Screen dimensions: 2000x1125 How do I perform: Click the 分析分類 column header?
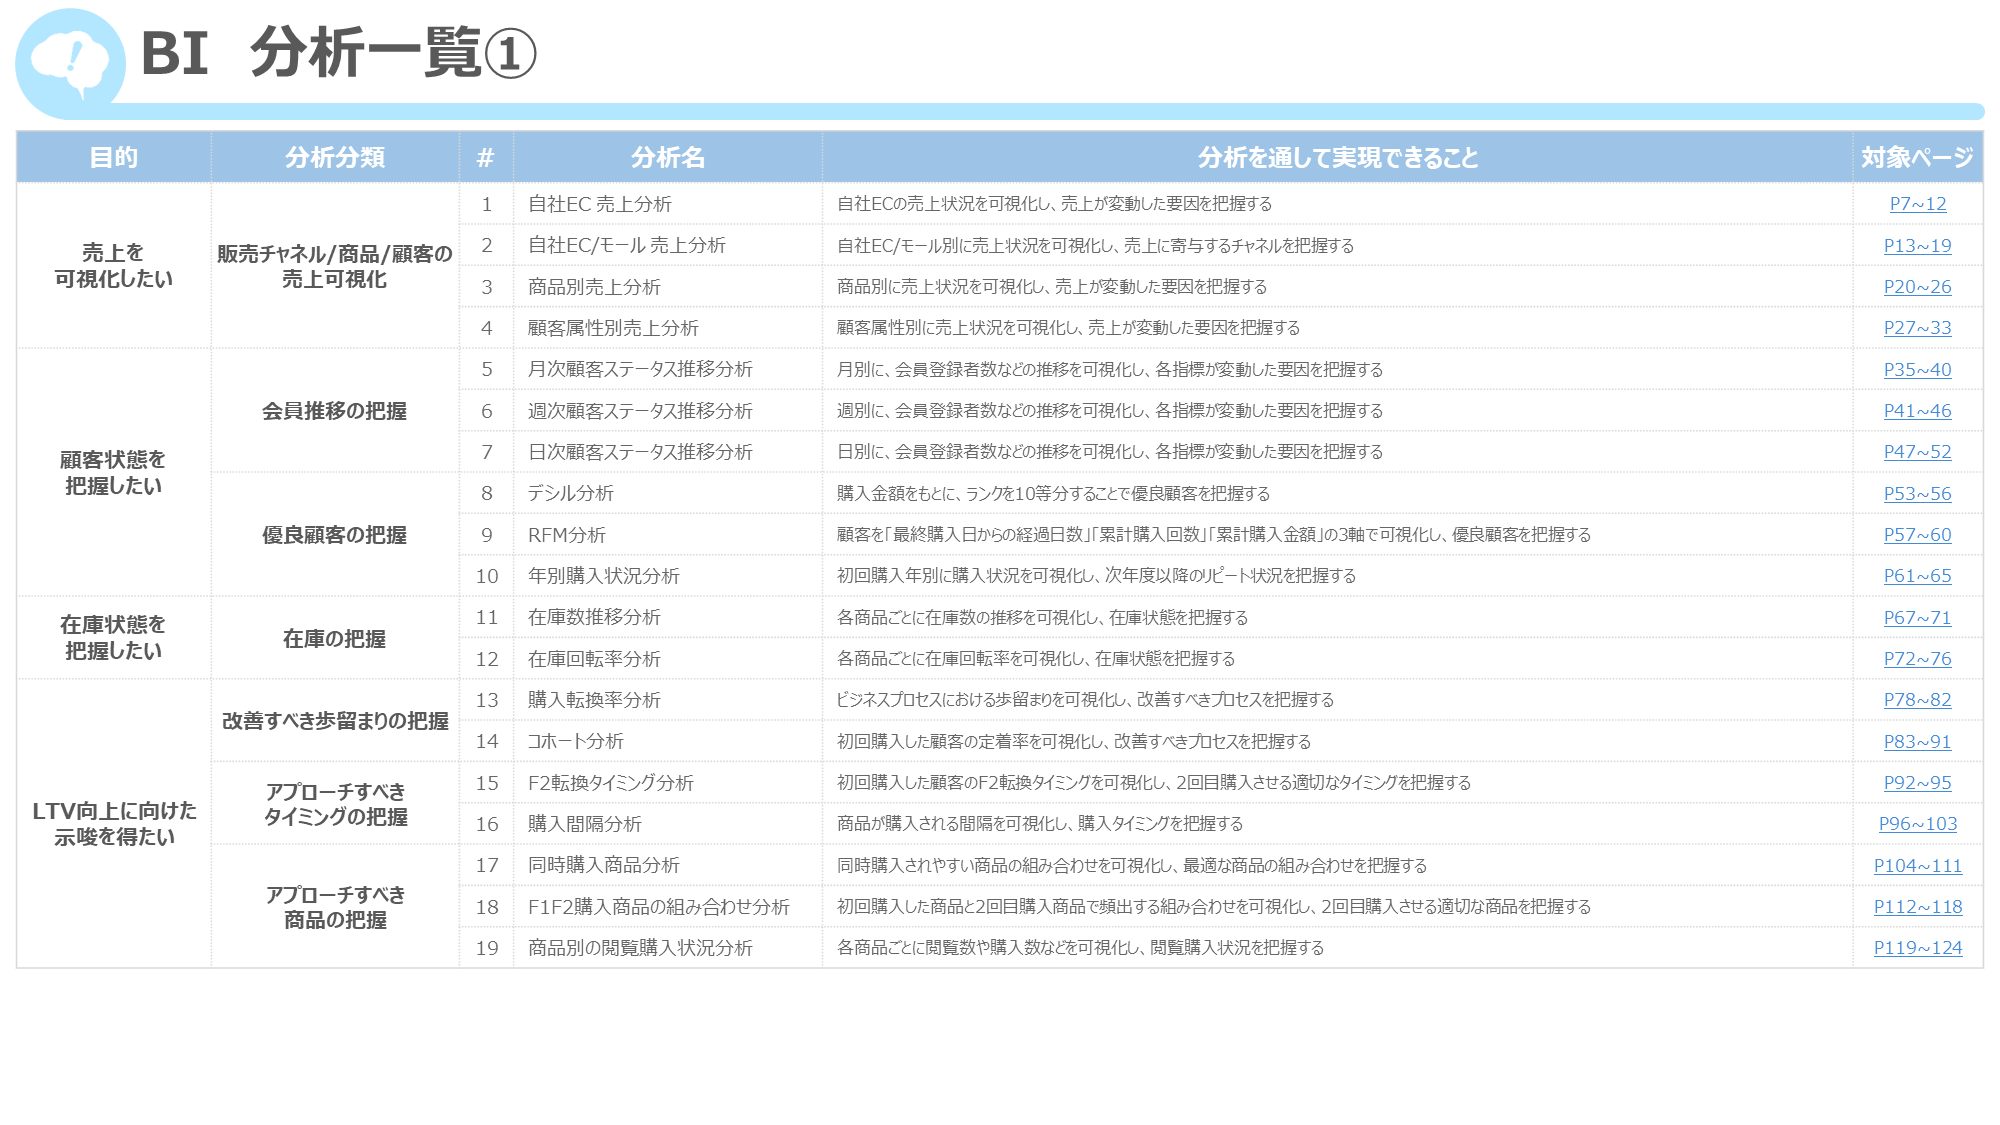(x=335, y=157)
